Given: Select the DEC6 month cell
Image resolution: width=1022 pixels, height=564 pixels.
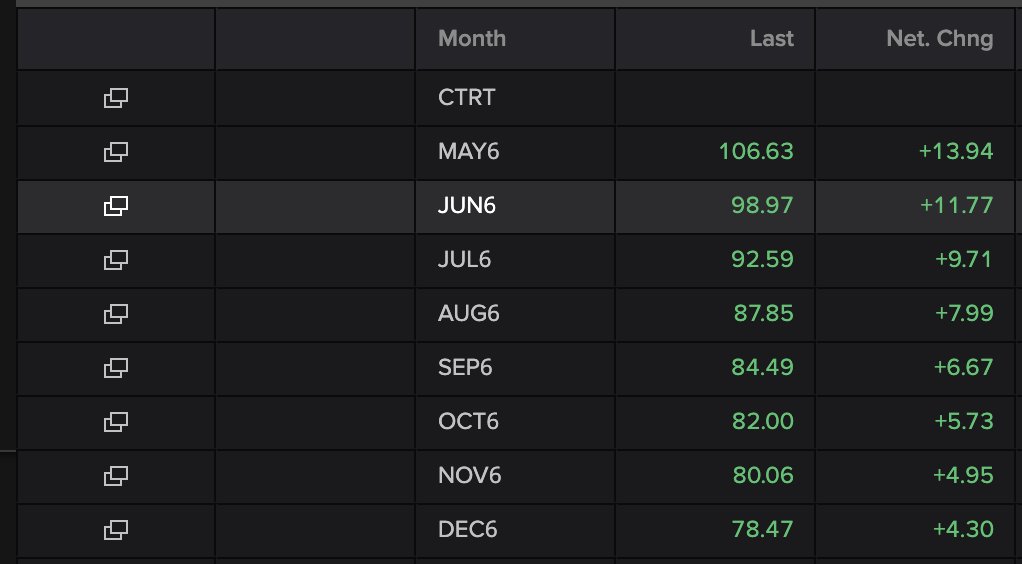Looking at the screenshot, I should pos(467,529).
